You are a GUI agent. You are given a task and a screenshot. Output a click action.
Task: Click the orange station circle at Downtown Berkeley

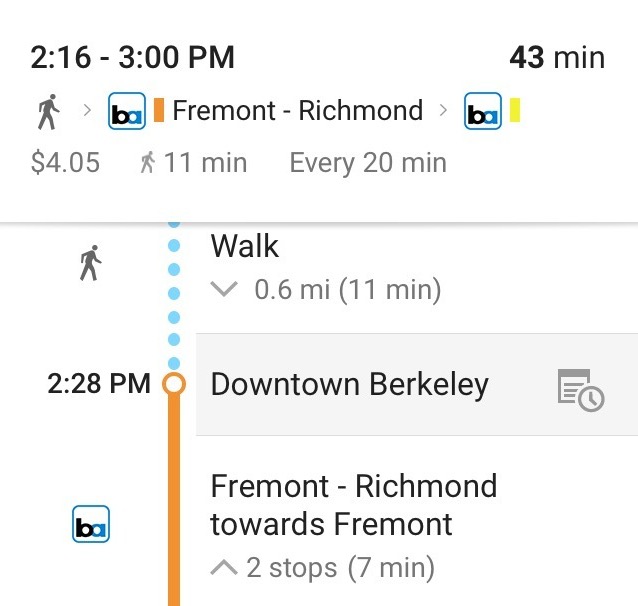(174, 384)
